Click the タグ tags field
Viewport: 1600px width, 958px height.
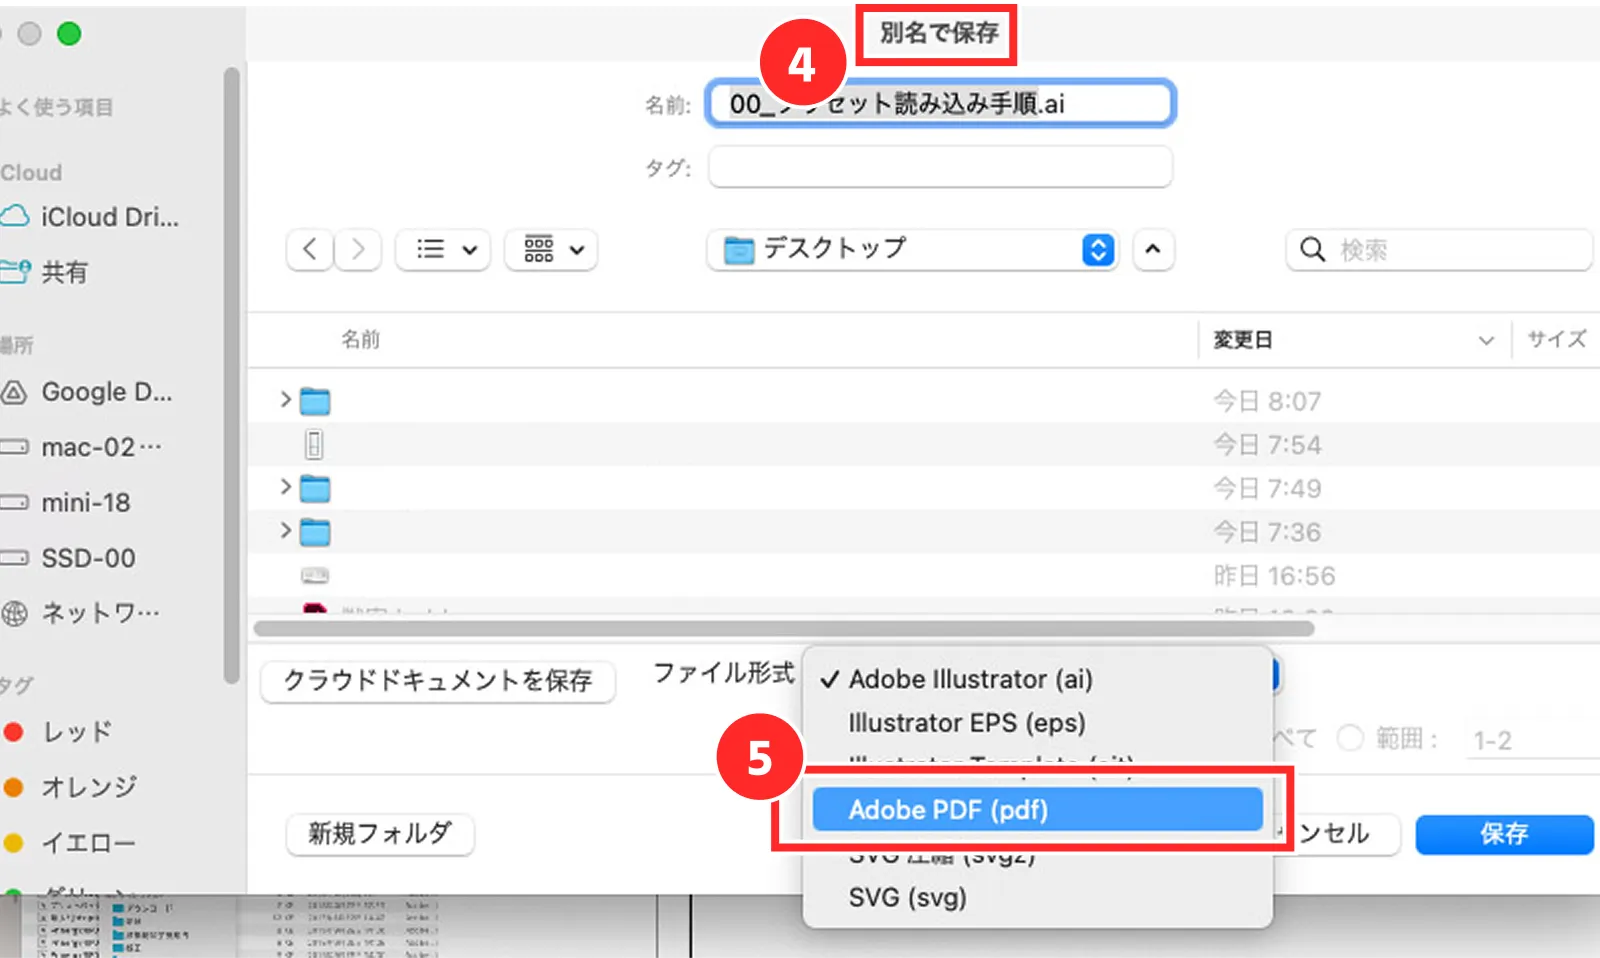[x=940, y=167]
